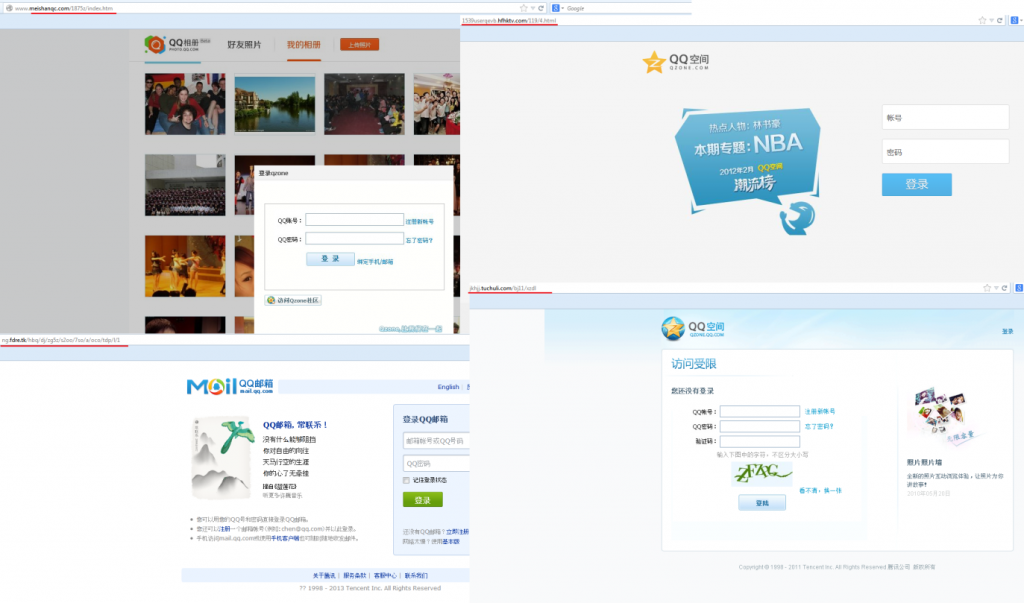Click the meishanqc.com address bar URL
The height and width of the screenshot is (603, 1024).
[64, 8]
